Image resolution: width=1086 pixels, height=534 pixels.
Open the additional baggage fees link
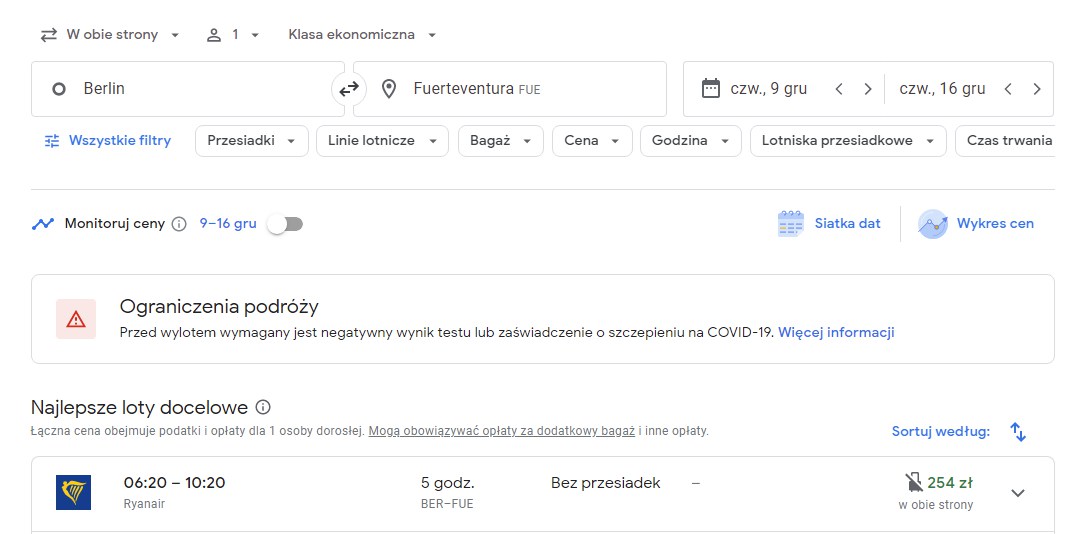(x=501, y=431)
